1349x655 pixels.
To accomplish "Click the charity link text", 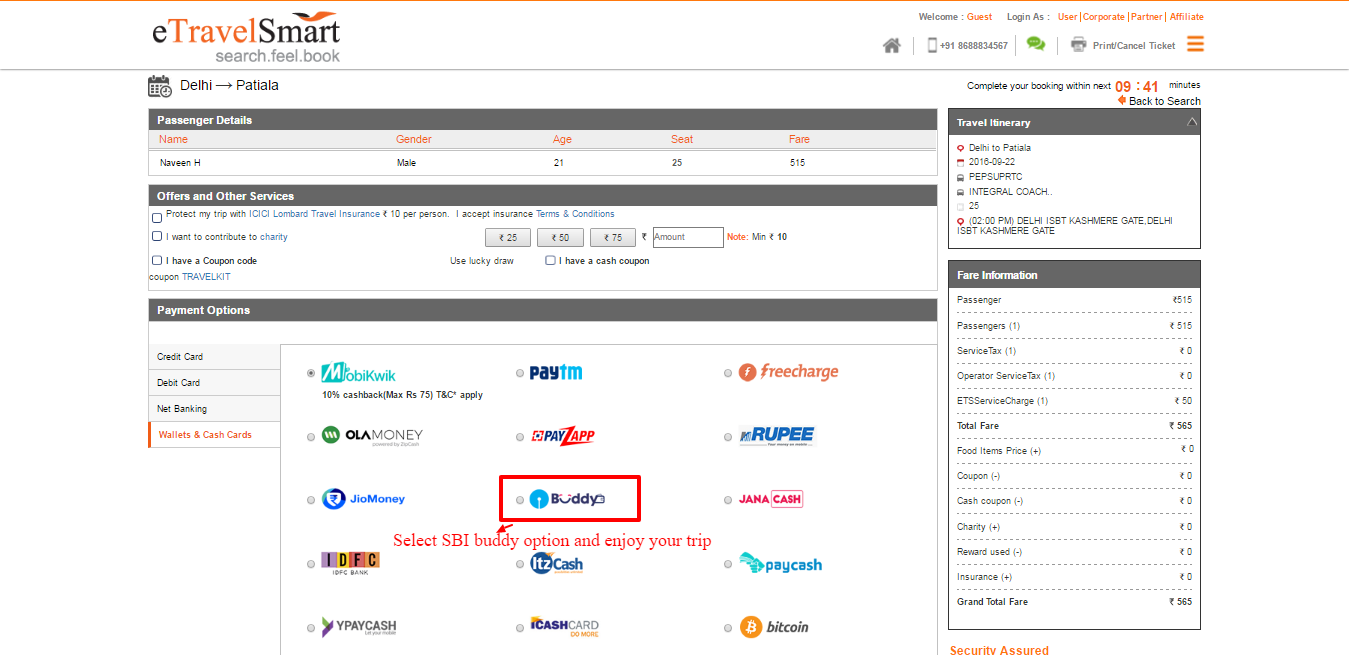I will (x=274, y=237).
